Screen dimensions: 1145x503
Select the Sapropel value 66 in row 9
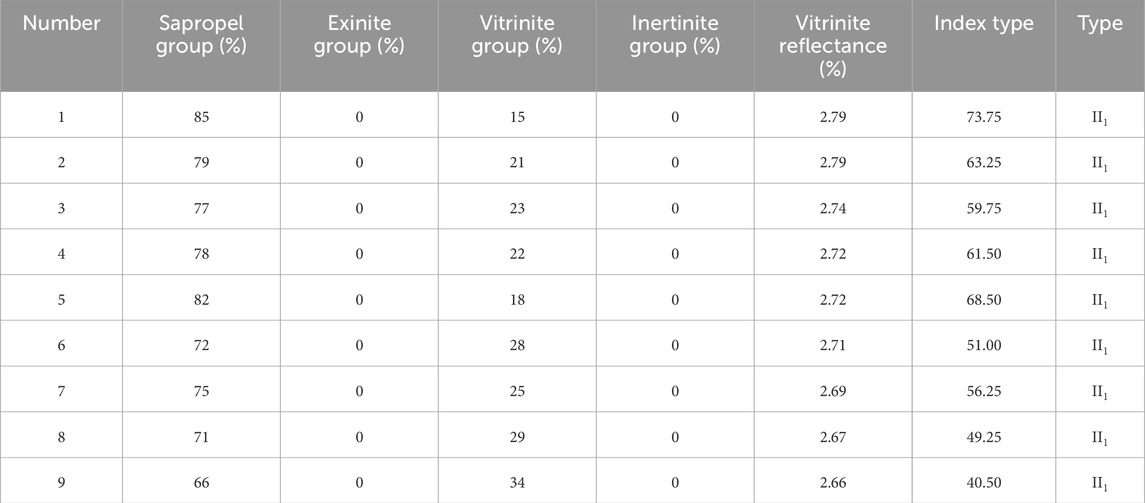(x=201, y=482)
